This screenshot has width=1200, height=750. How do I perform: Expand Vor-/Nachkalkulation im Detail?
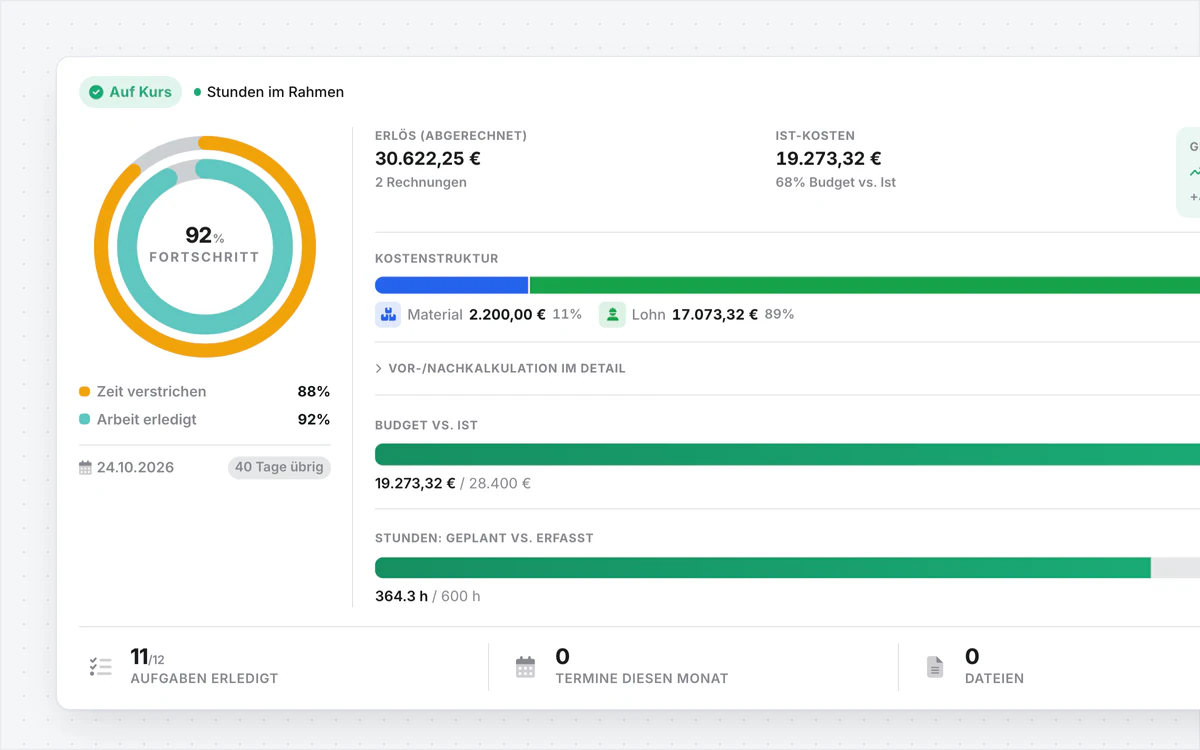pyautogui.click(x=500, y=368)
